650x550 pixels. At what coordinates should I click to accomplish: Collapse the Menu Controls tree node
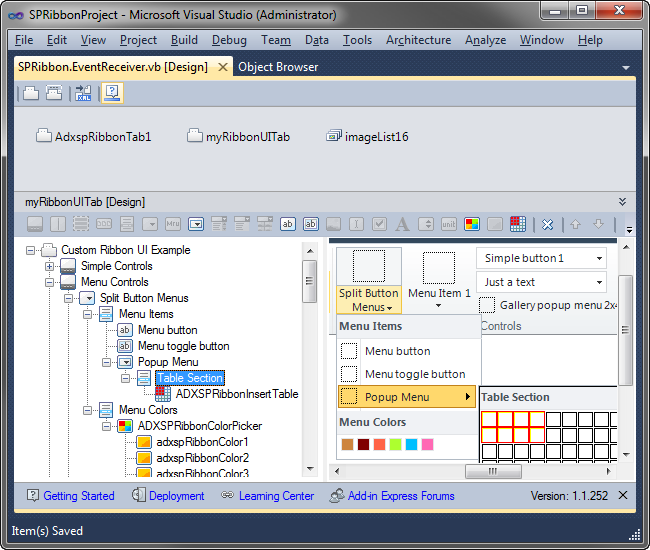49,283
